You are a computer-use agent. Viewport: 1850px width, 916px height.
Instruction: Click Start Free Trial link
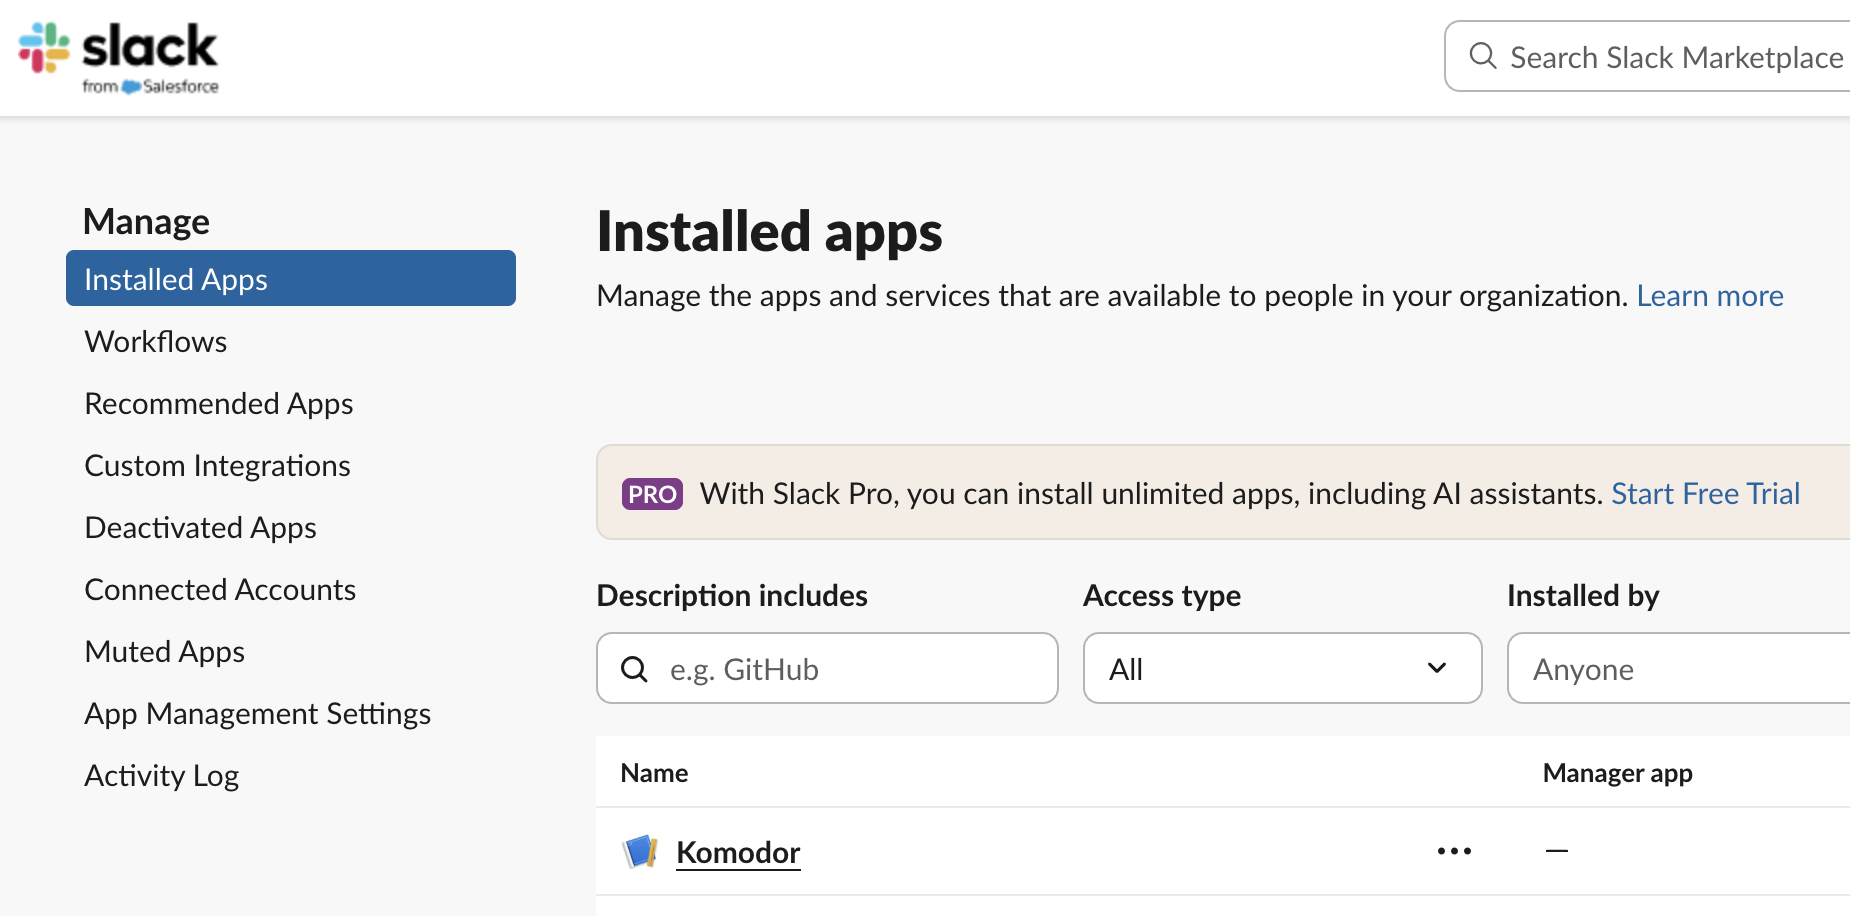[x=1705, y=494]
